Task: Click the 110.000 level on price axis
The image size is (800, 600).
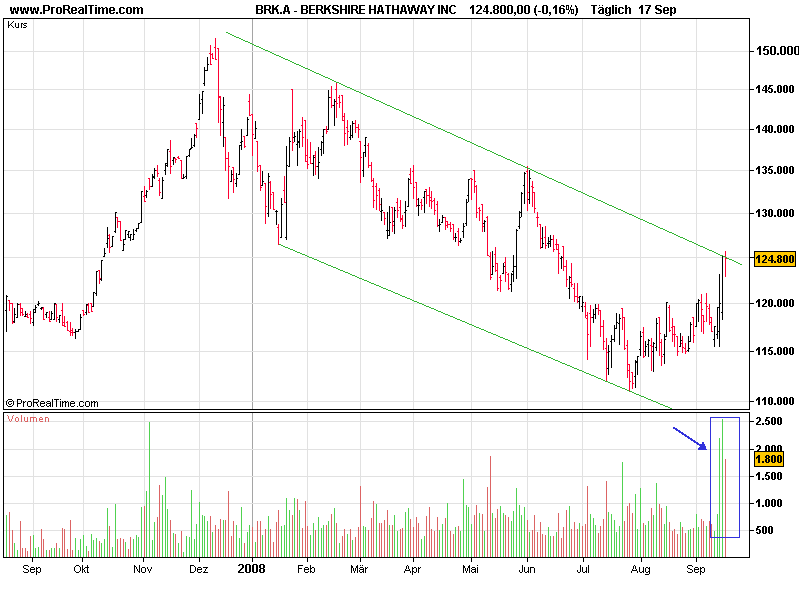Action: 775,401
